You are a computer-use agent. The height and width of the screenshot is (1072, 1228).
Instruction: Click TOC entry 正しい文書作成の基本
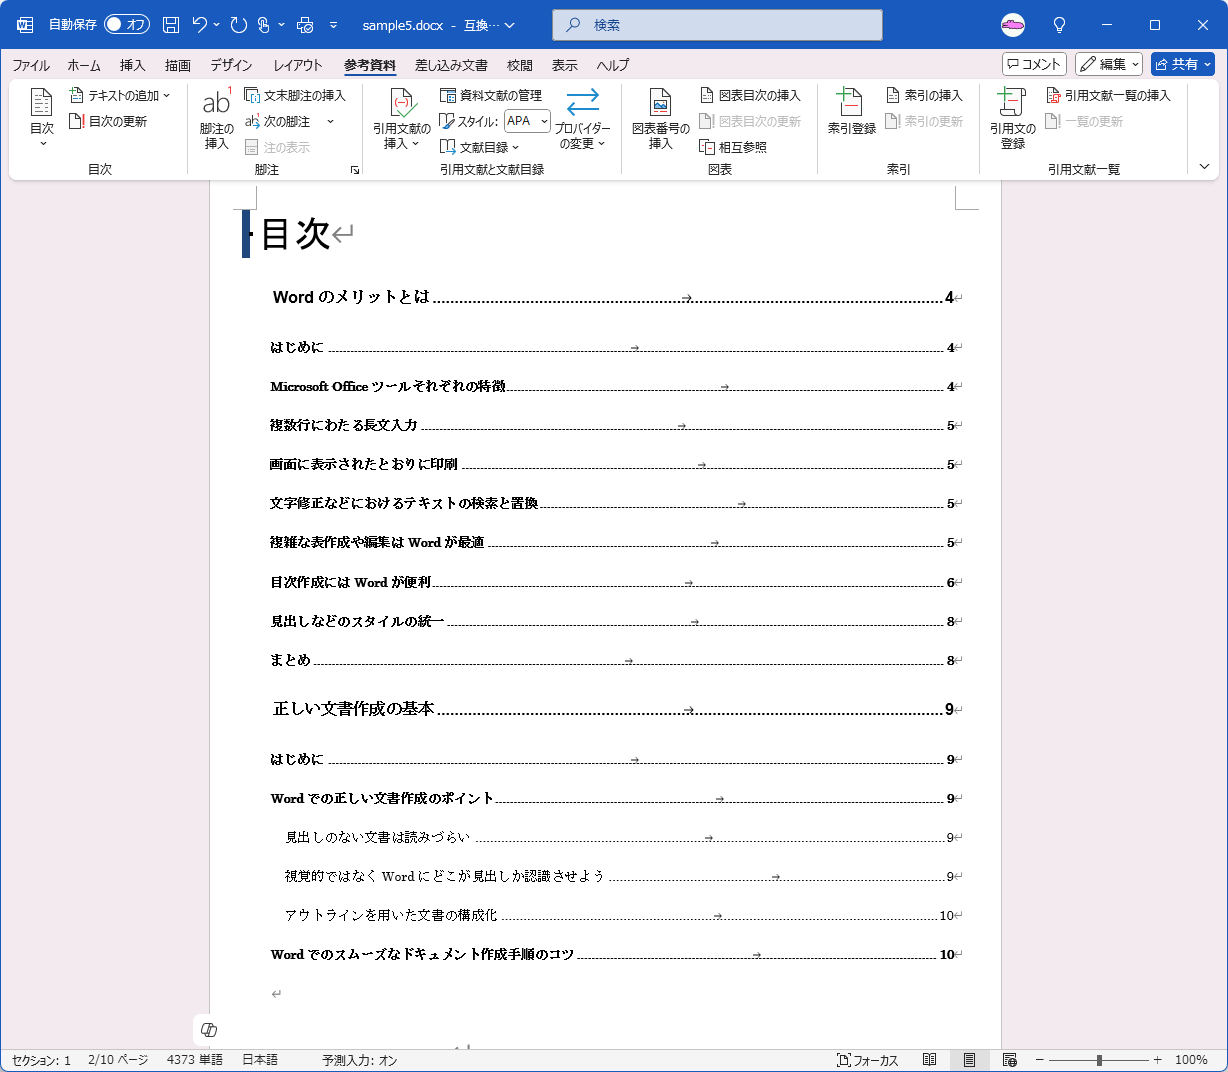pos(613,709)
